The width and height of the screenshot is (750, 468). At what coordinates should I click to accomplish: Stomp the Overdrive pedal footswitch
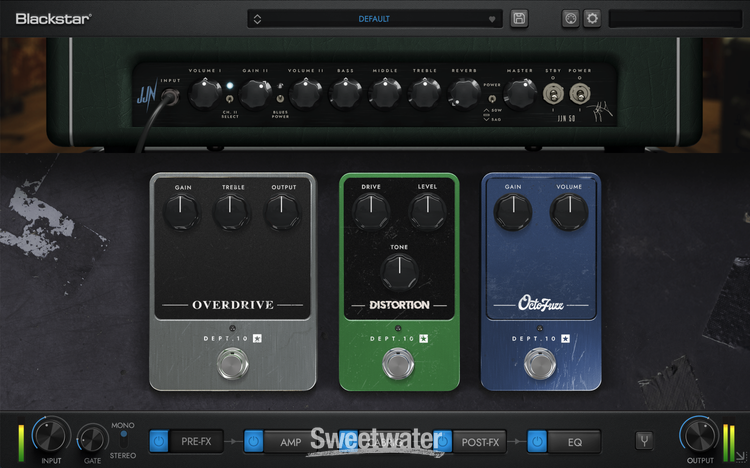point(232,364)
